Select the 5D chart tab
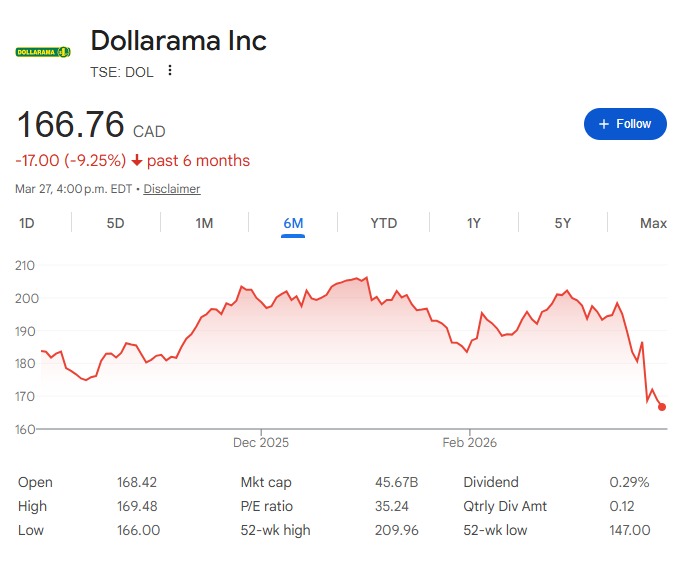Image resolution: width=687 pixels, height=572 pixels. click(x=115, y=223)
